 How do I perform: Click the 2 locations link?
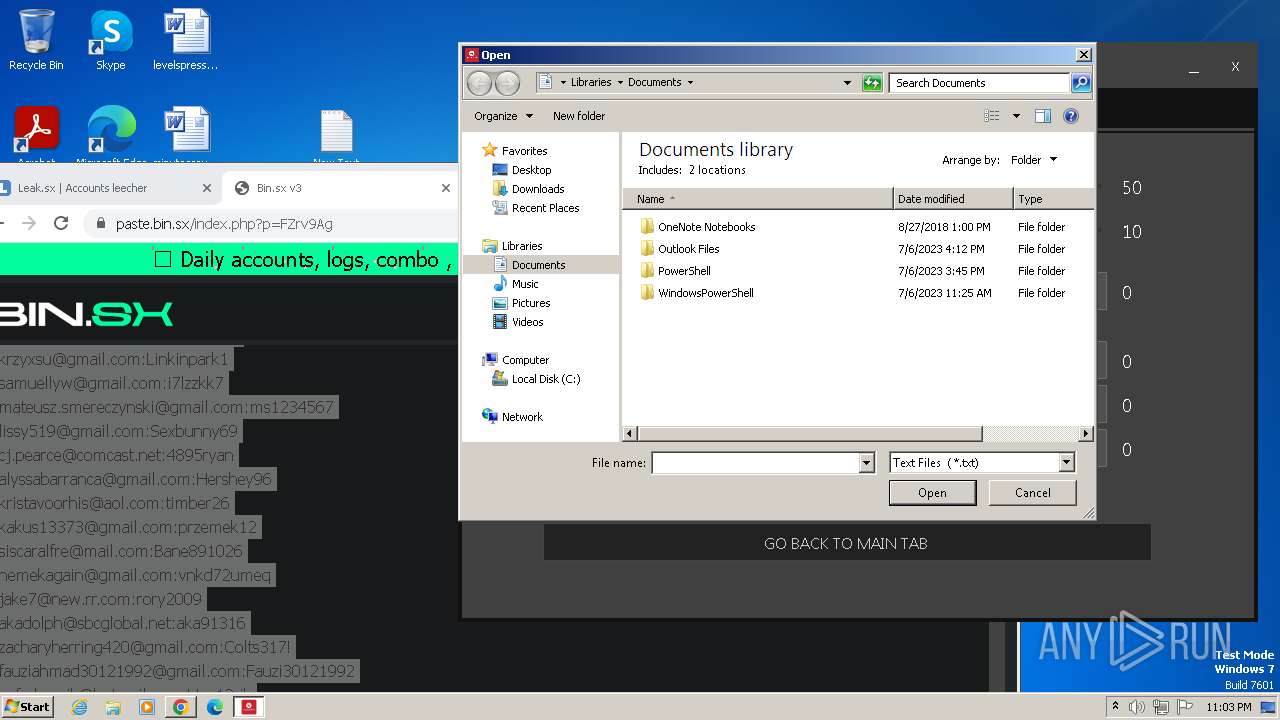(x=717, y=170)
